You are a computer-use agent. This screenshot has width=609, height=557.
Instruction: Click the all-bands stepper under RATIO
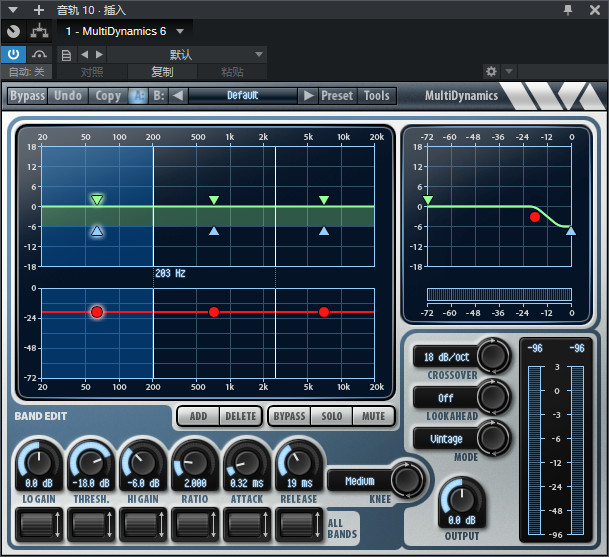tap(195, 524)
